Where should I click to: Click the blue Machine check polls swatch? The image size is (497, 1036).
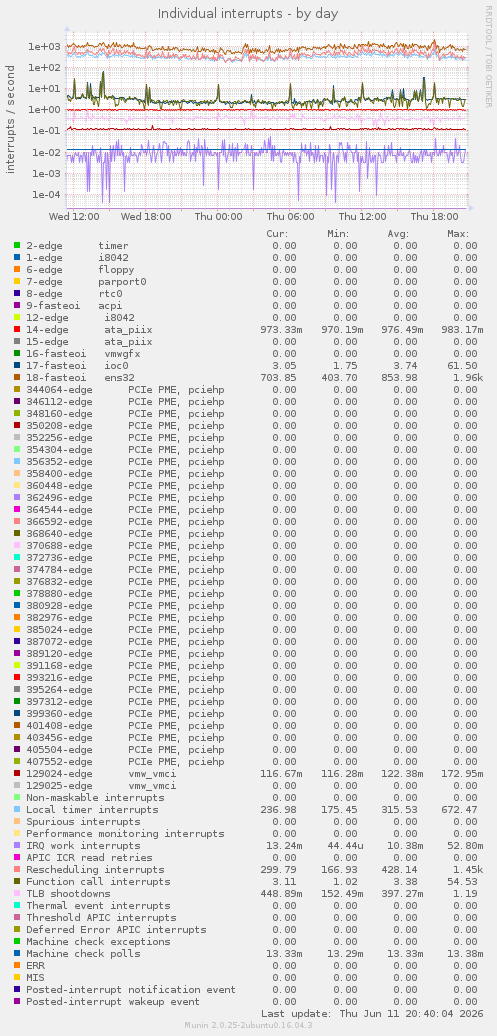click(17, 953)
